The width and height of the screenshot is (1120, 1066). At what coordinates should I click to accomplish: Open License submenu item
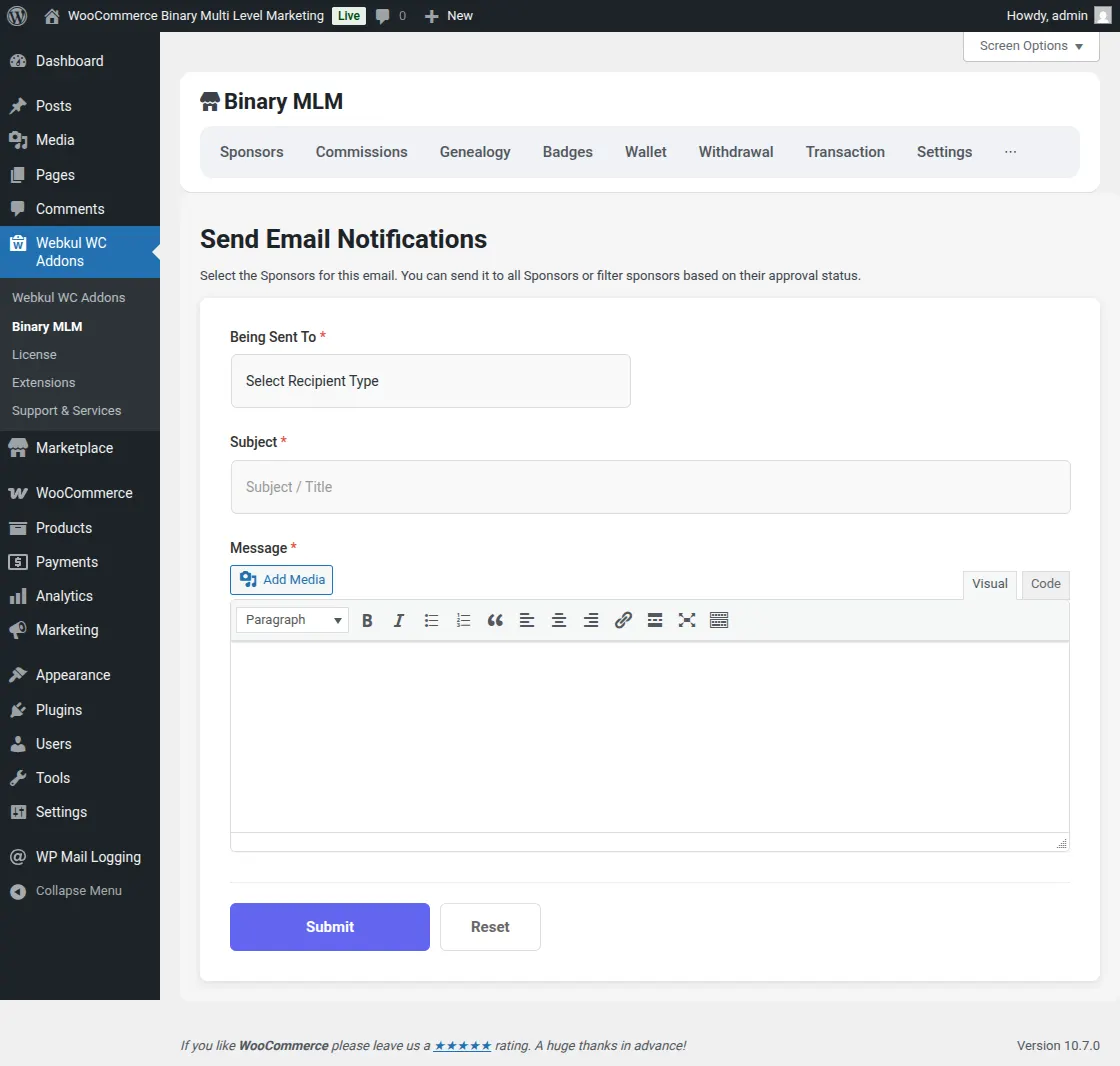34,354
